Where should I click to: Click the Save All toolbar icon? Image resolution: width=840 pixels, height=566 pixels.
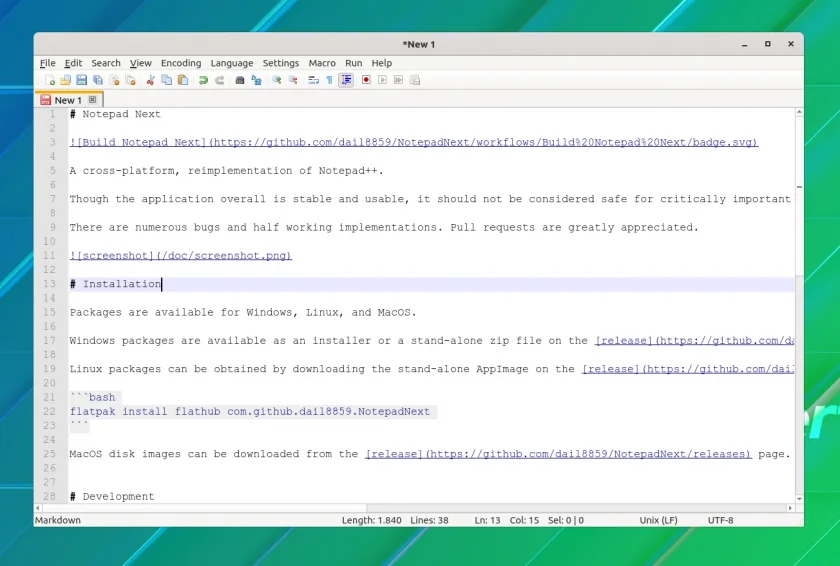98,80
